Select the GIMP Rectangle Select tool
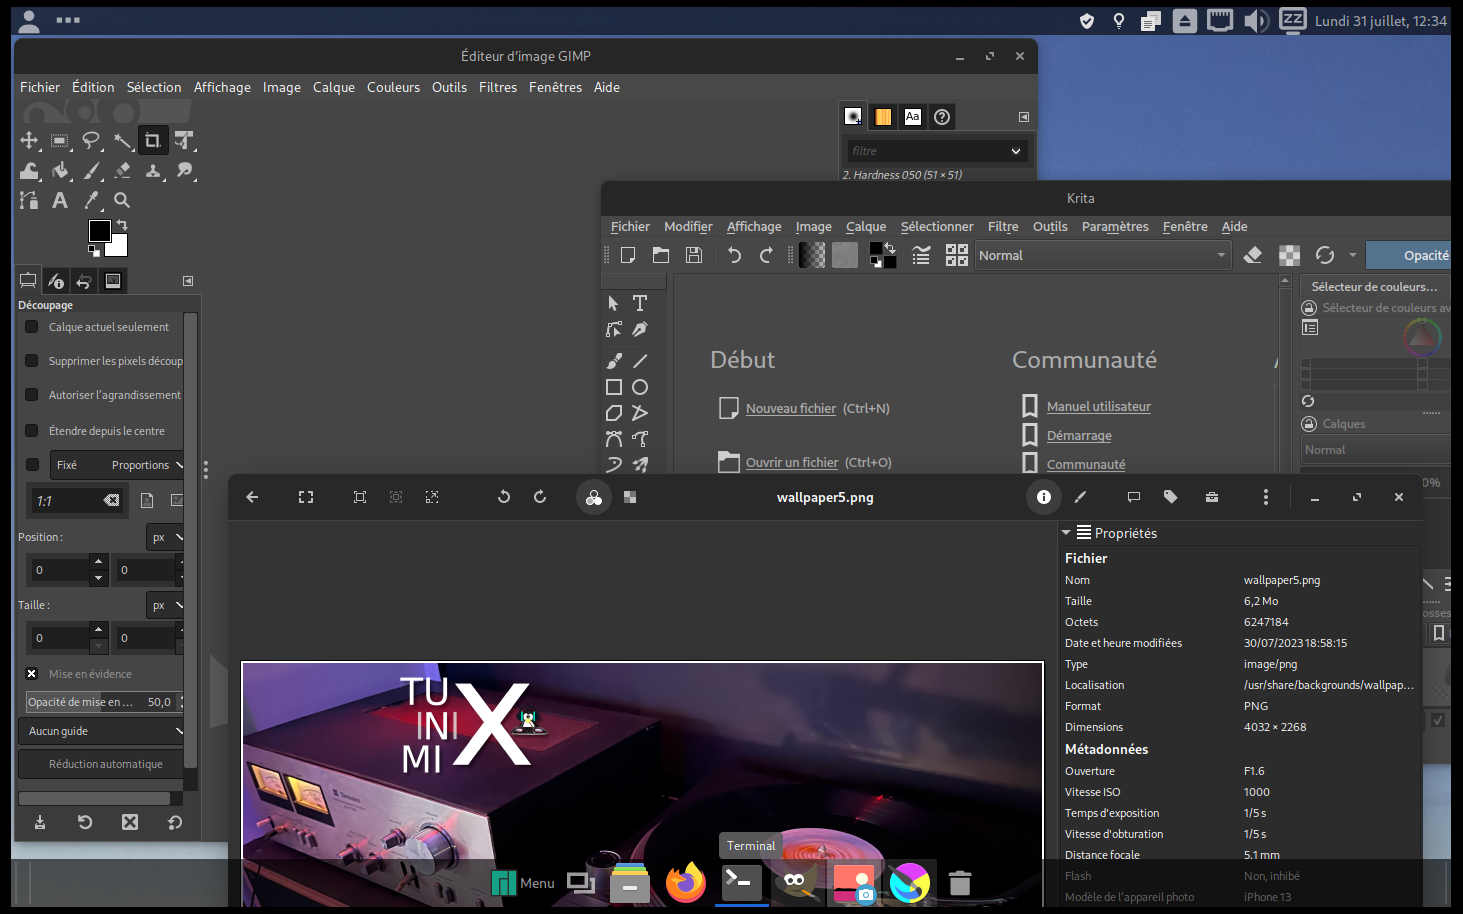1463x914 pixels. (60, 140)
